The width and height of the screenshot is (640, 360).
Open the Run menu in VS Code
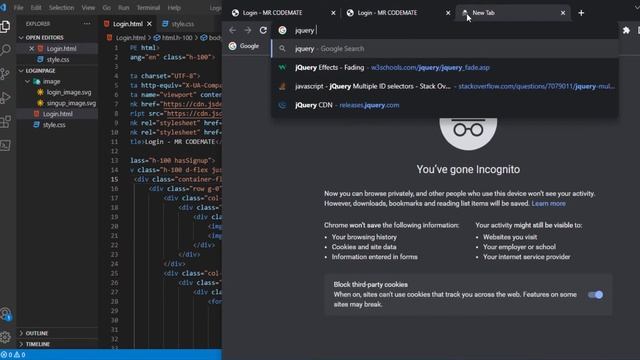tap(124, 8)
